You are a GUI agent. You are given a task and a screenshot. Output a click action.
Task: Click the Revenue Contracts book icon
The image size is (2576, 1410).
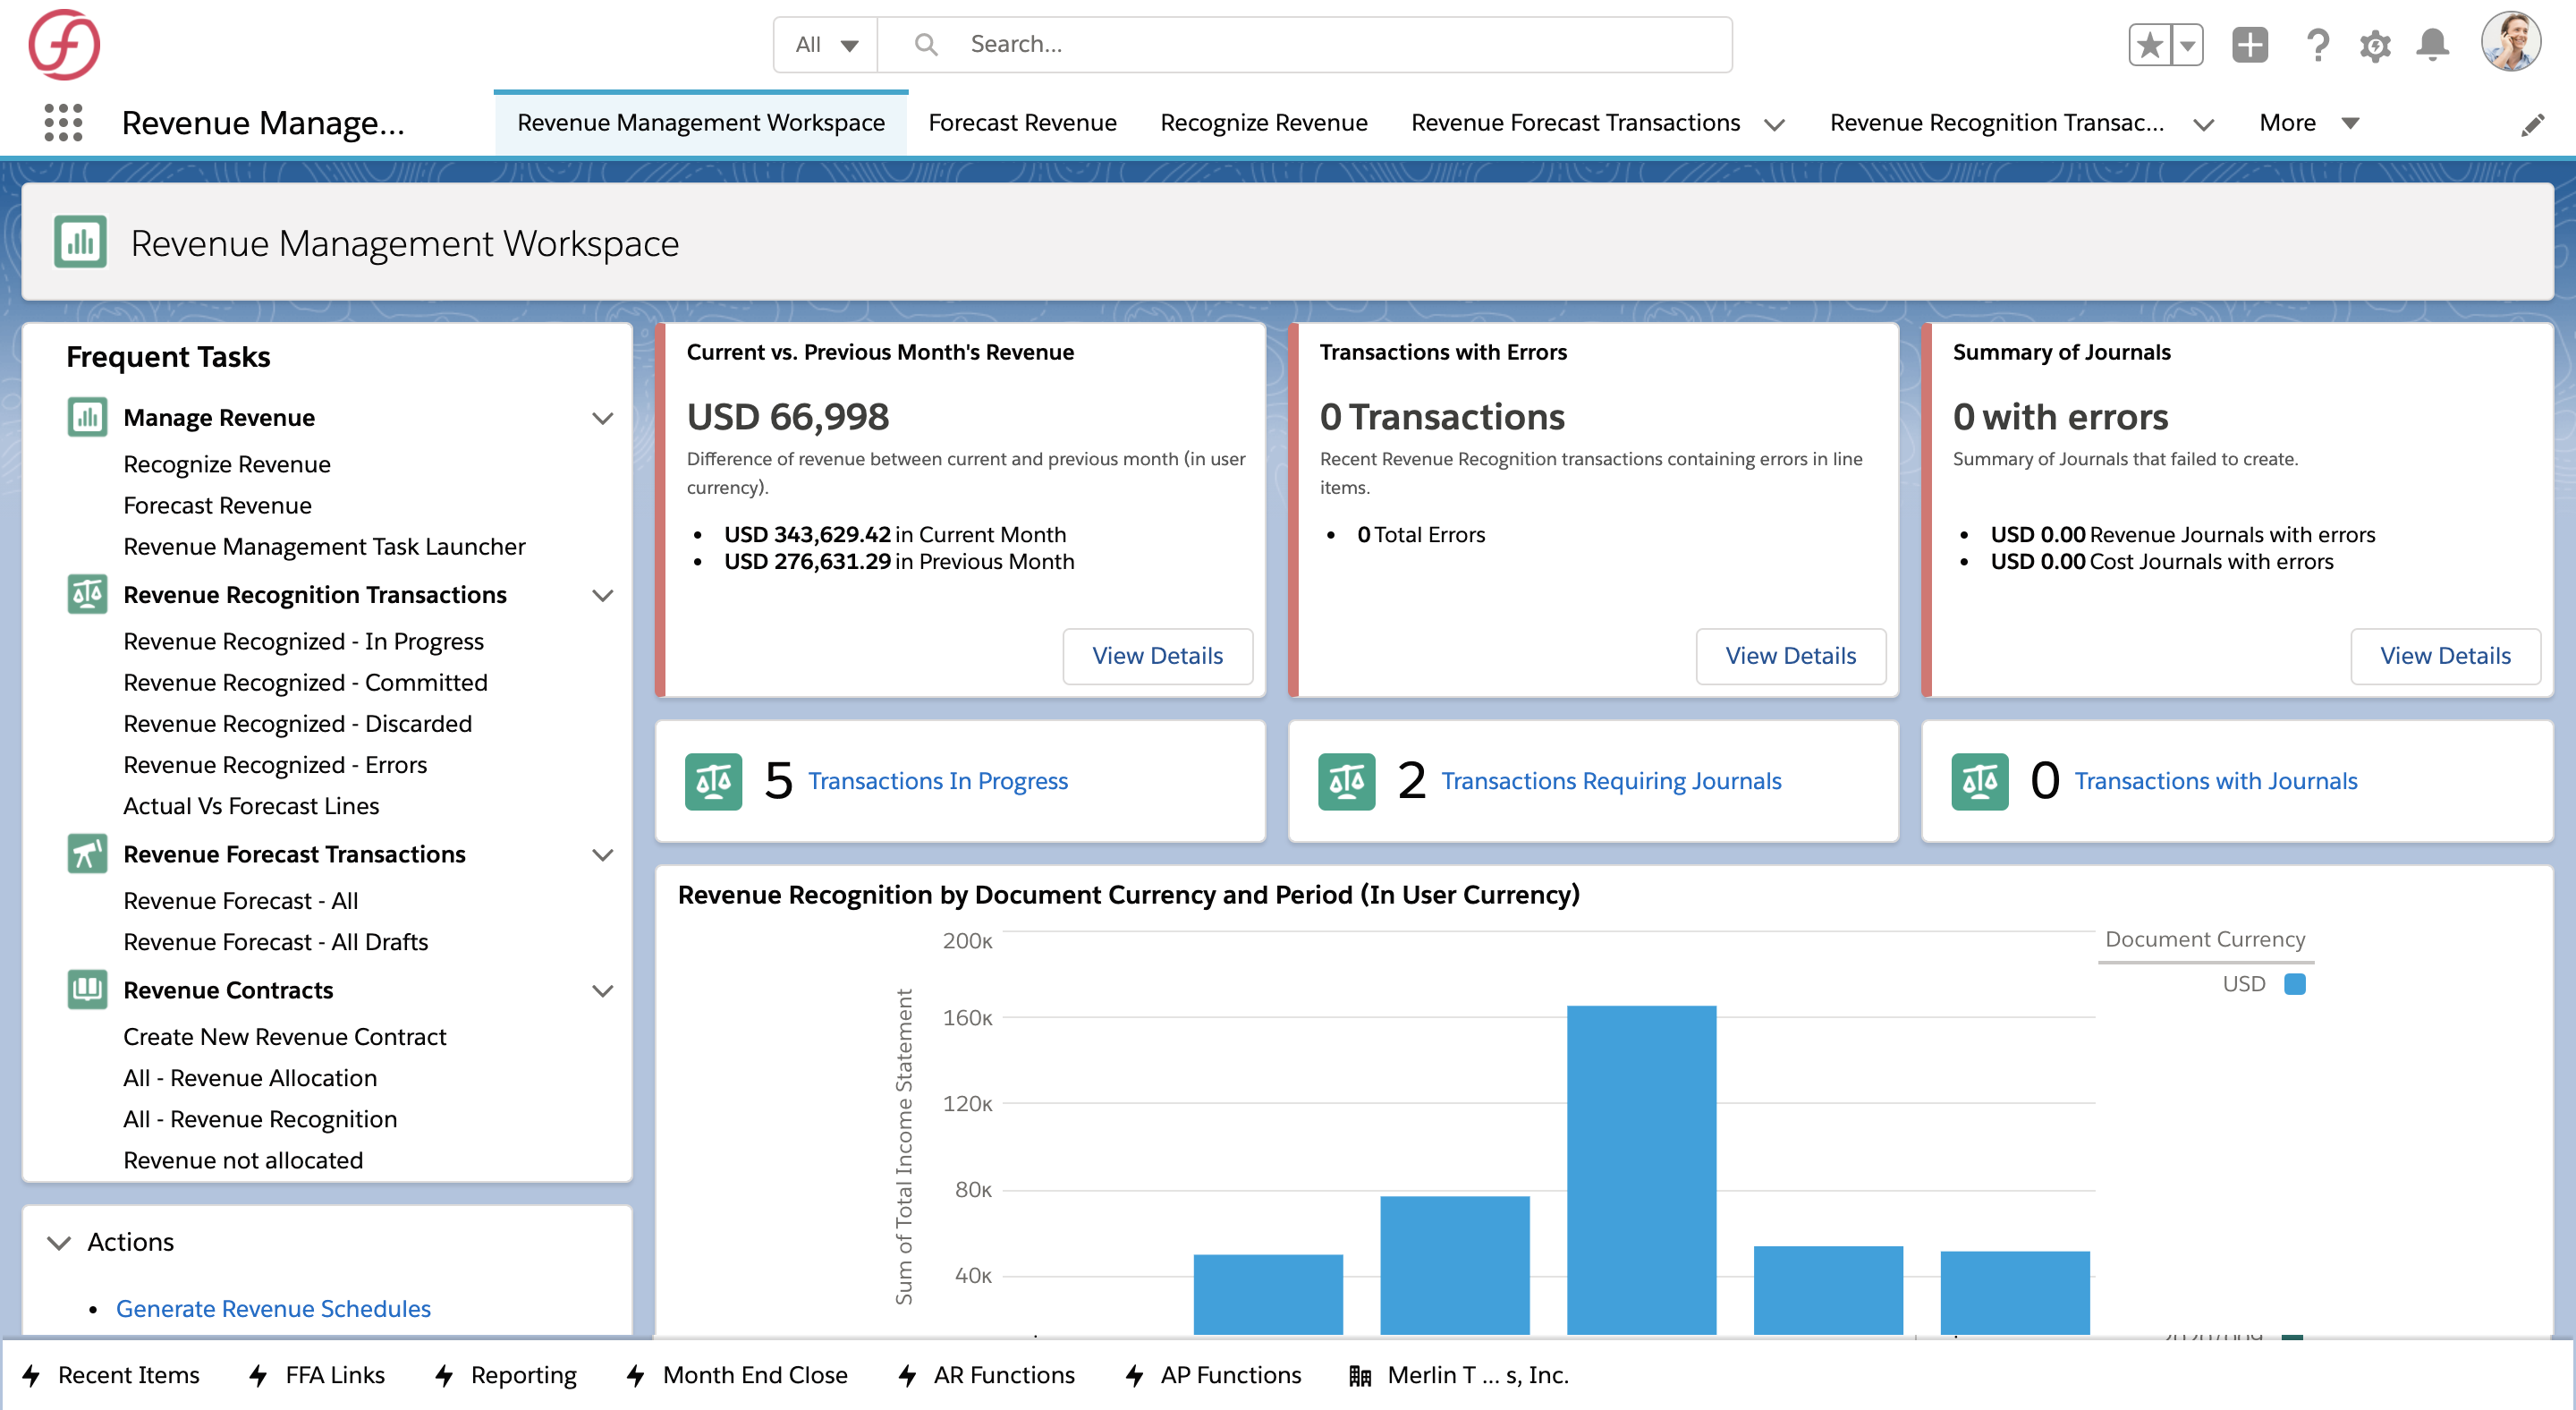click(x=87, y=990)
